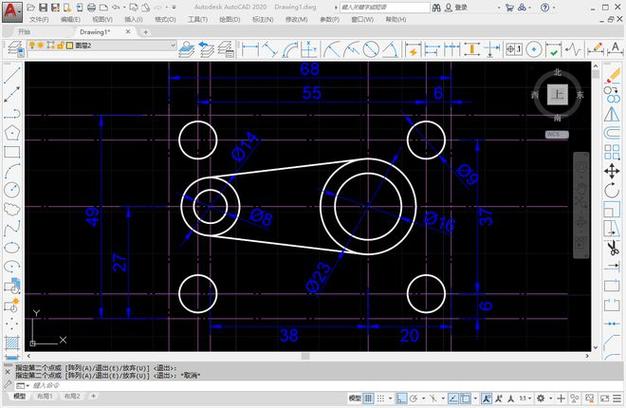626x408 pixels.
Task: Open the 标注(N) menu
Action: point(265,19)
